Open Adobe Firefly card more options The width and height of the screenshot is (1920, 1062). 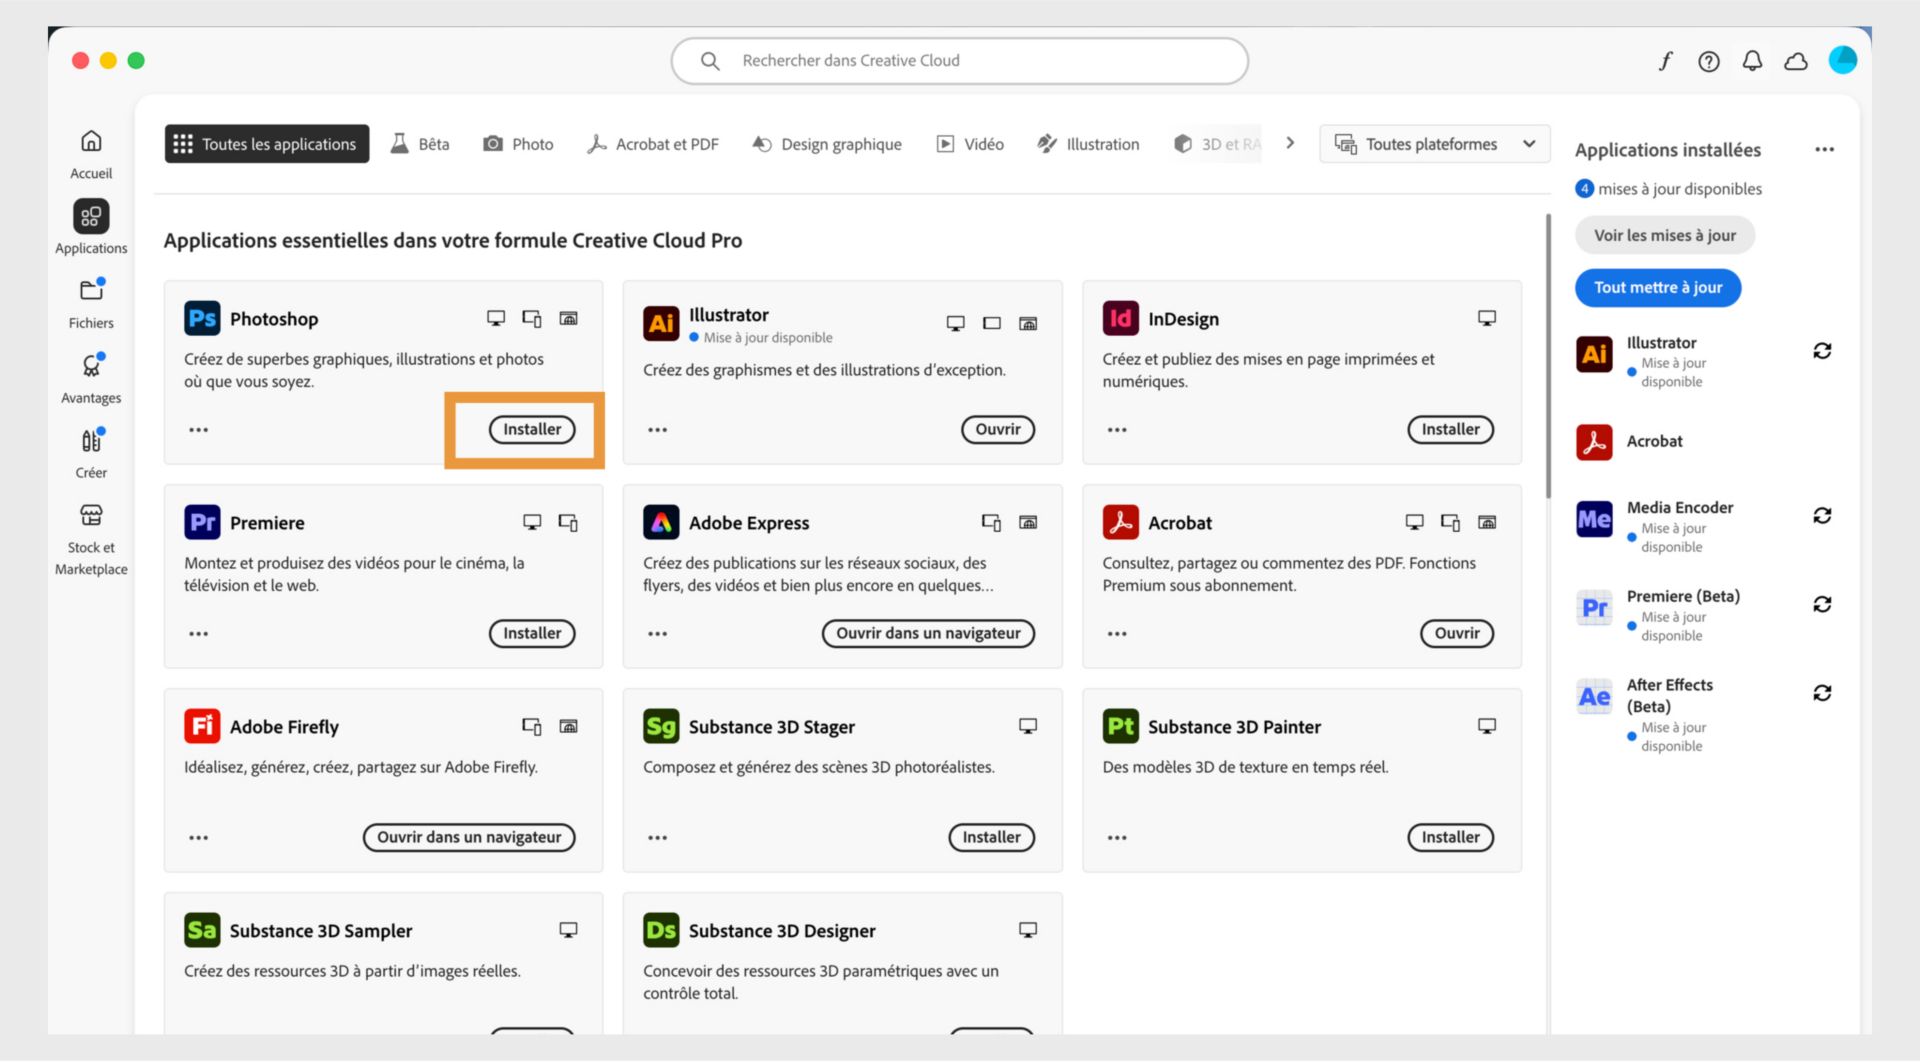[199, 838]
